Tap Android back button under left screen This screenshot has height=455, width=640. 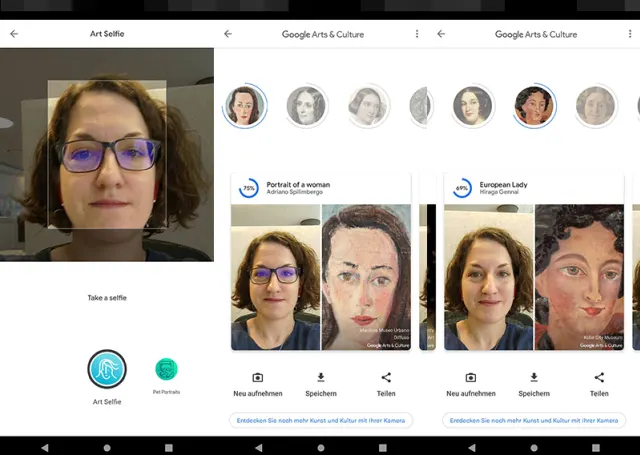(x=45, y=448)
